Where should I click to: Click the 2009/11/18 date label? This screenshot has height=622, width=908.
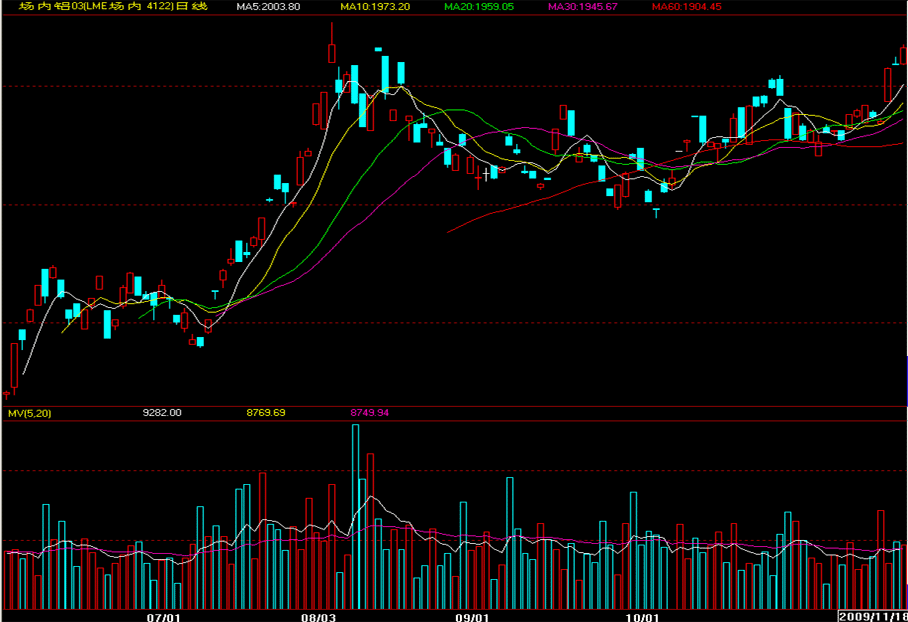pos(873,617)
